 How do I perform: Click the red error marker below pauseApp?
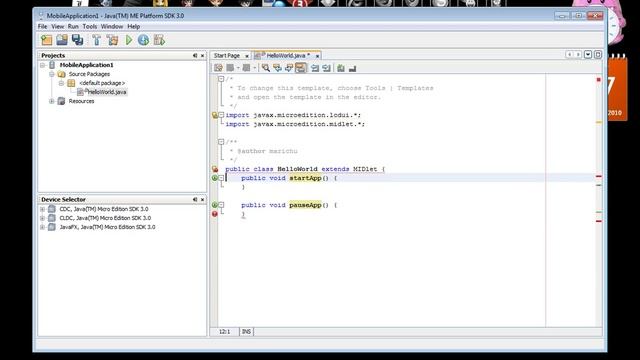214,214
